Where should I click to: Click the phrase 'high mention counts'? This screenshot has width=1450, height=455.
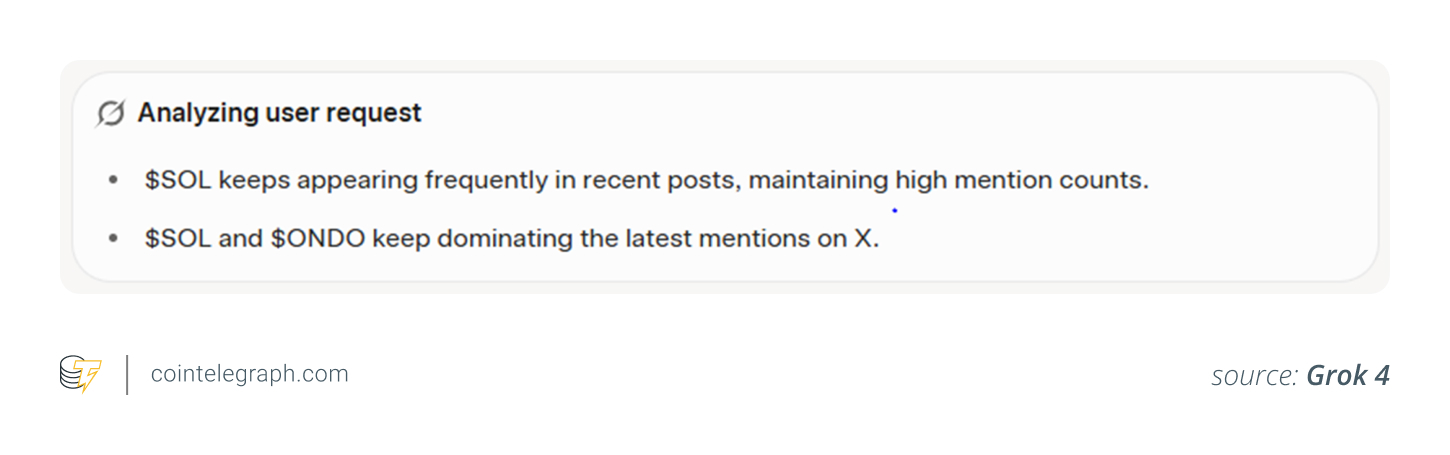coord(1021,181)
